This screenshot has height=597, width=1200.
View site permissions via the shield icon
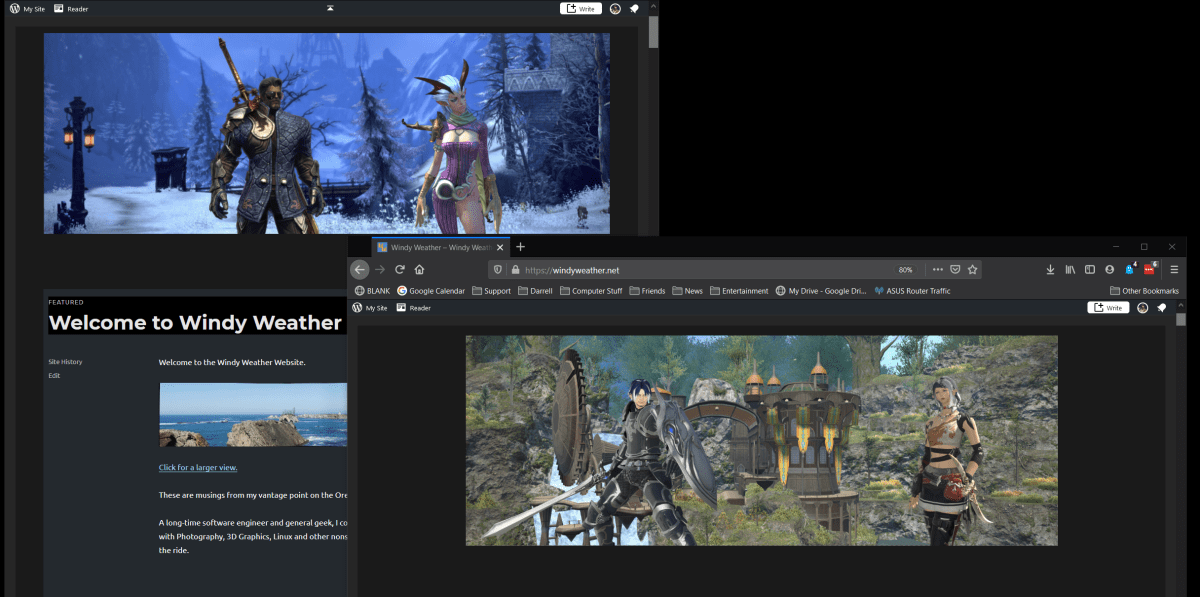pyautogui.click(x=497, y=269)
